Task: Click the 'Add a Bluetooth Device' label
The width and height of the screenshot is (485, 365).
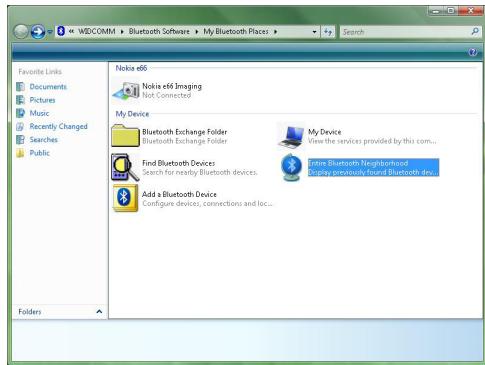Action: [x=179, y=194]
